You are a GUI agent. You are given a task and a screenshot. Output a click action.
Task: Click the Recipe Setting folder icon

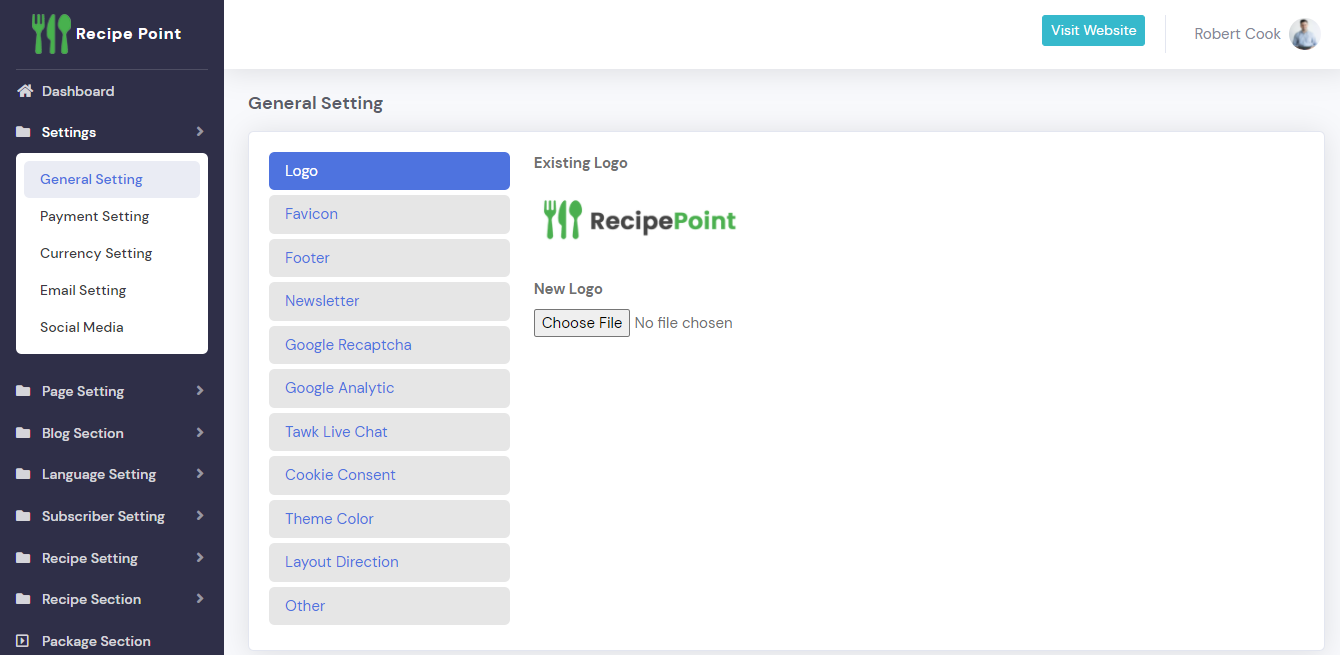24,558
